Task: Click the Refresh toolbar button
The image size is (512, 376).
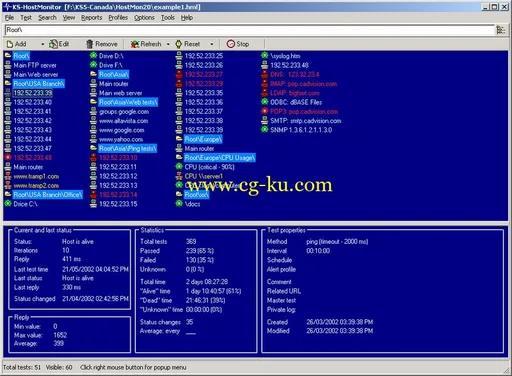Action: (x=146, y=44)
